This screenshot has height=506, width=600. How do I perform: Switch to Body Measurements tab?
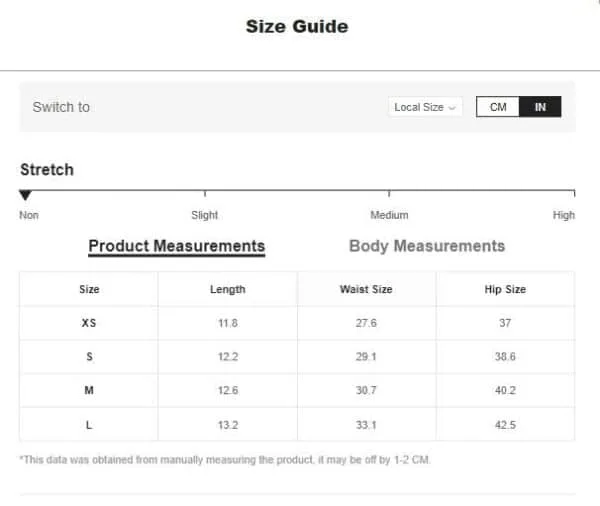(x=427, y=246)
